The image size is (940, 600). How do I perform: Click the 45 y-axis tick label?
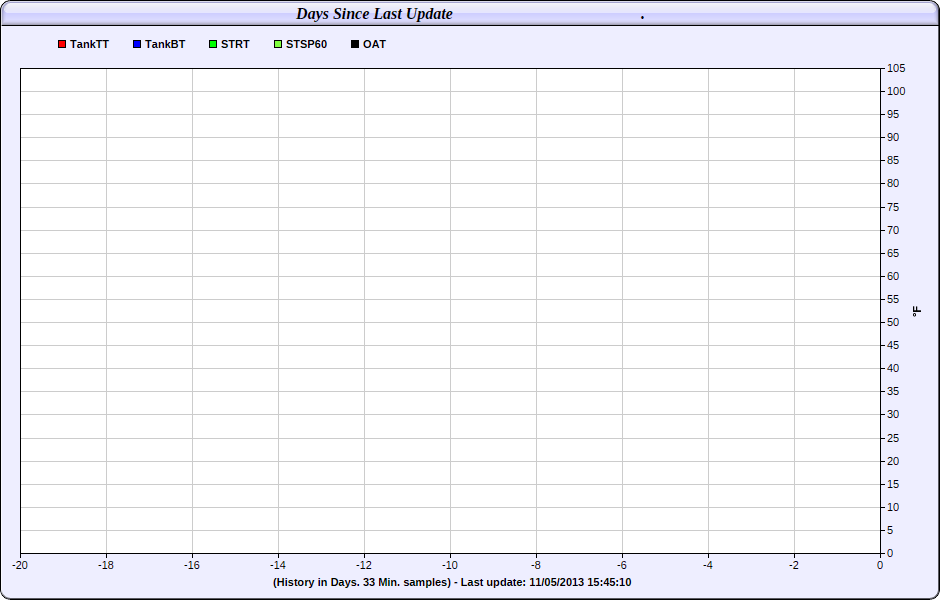[893, 345]
